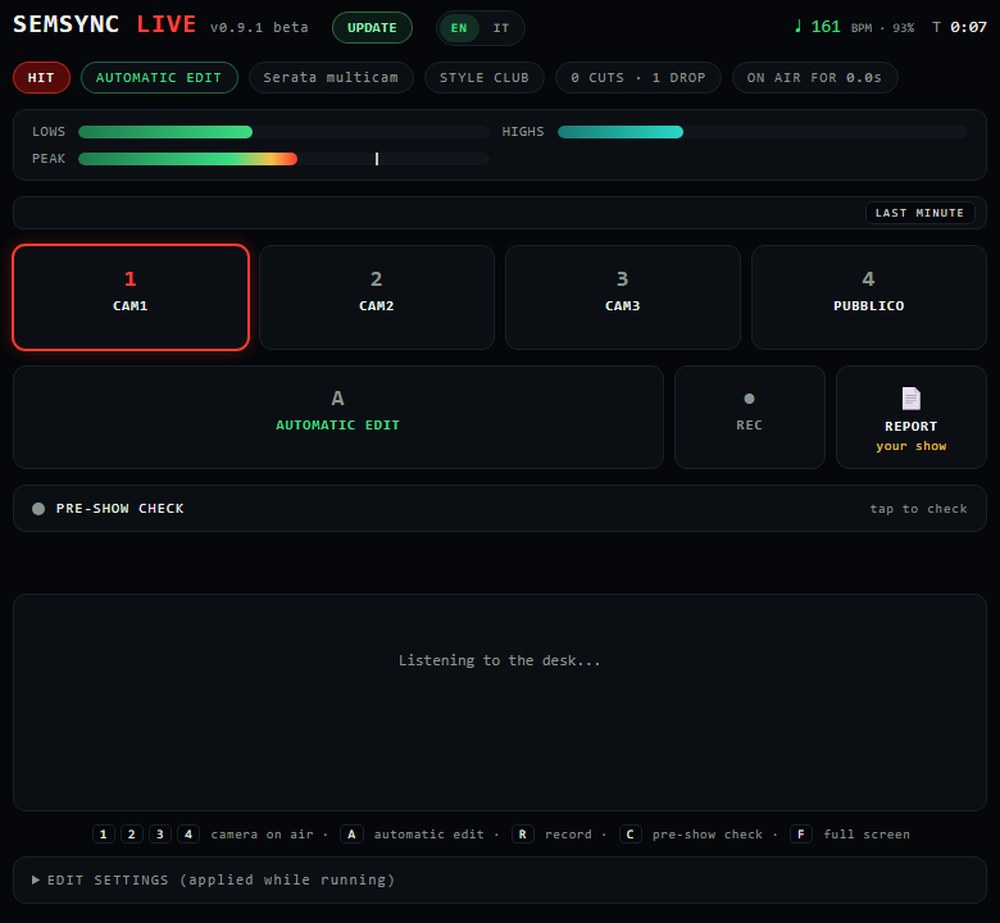
Task: Put CAM1 on air
Action: [x=131, y=297]
